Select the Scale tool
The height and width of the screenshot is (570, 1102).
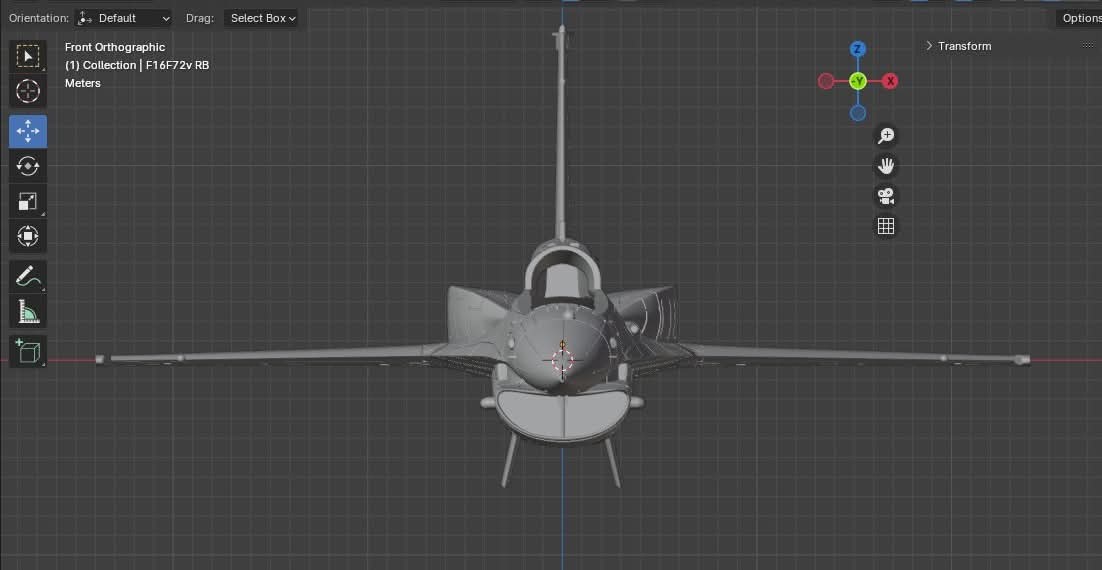tap(27, 202)
